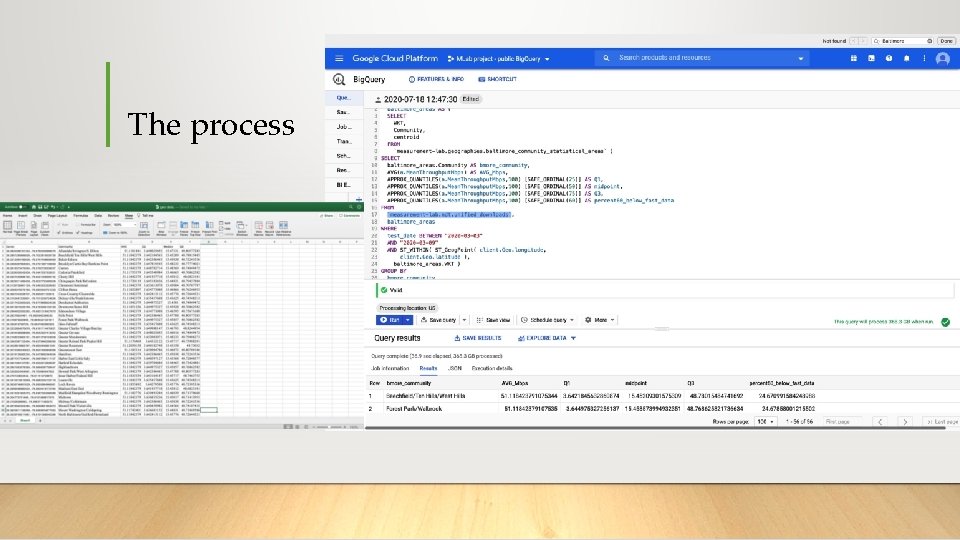Screen dimensions: 960x540
Task: Open the Excel Insert ribbon tab
Action: tap(23, 216)
